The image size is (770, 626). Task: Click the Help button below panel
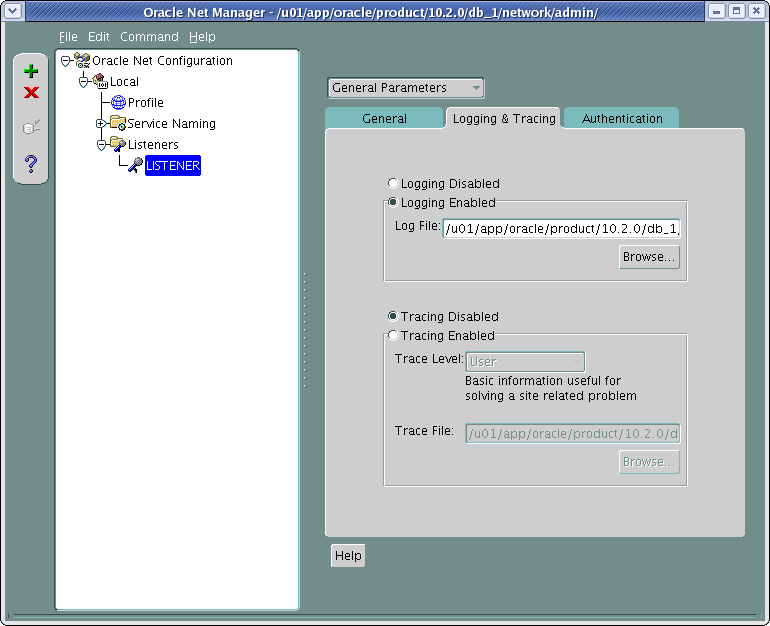click(348, 555)
